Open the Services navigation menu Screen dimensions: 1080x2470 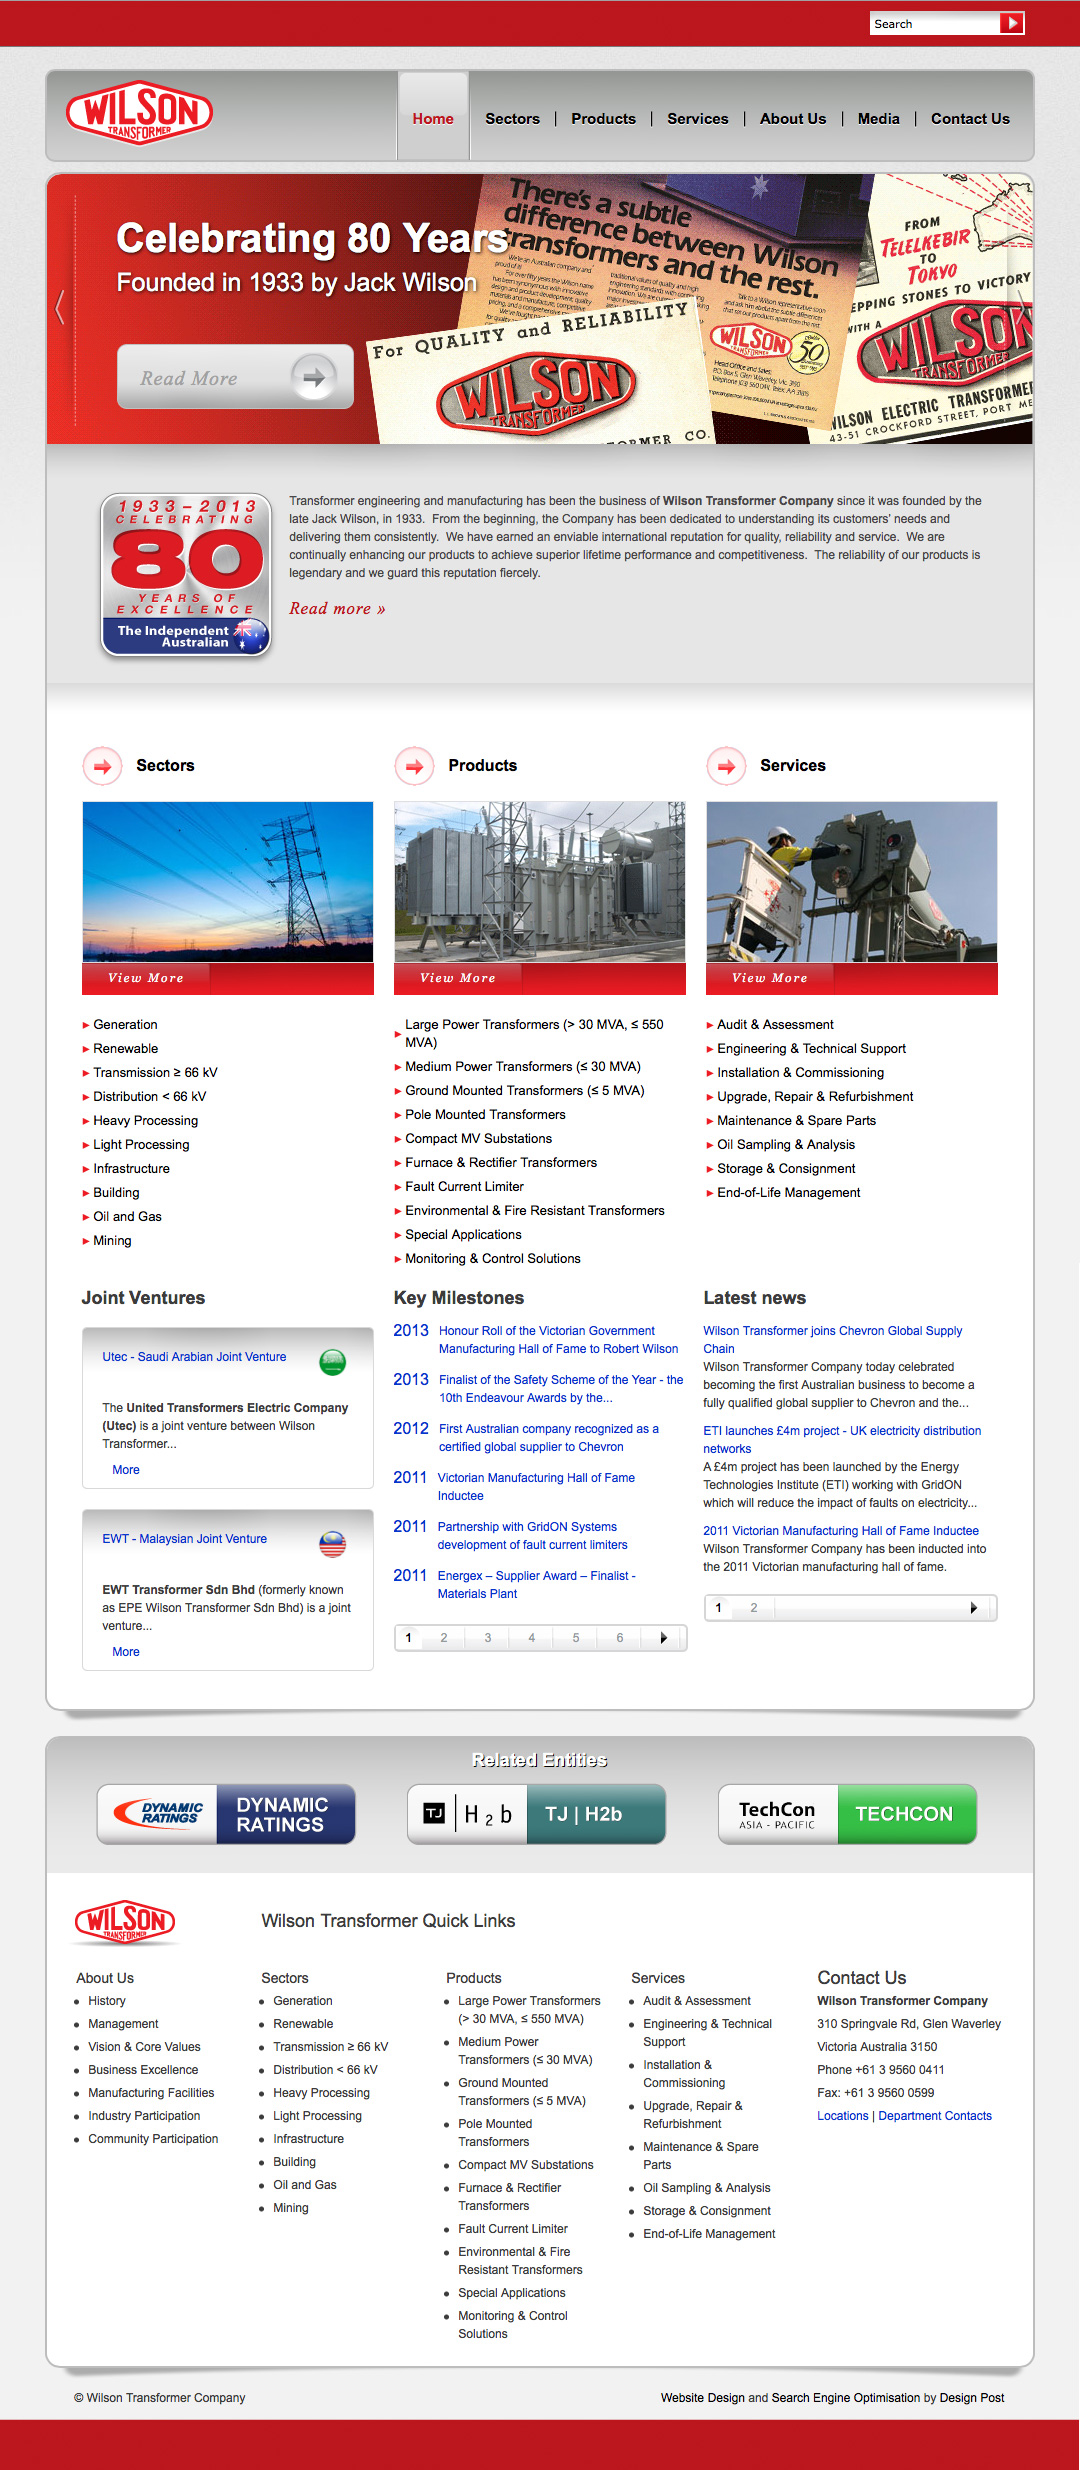pyautogui.click(x=698, y=118)
